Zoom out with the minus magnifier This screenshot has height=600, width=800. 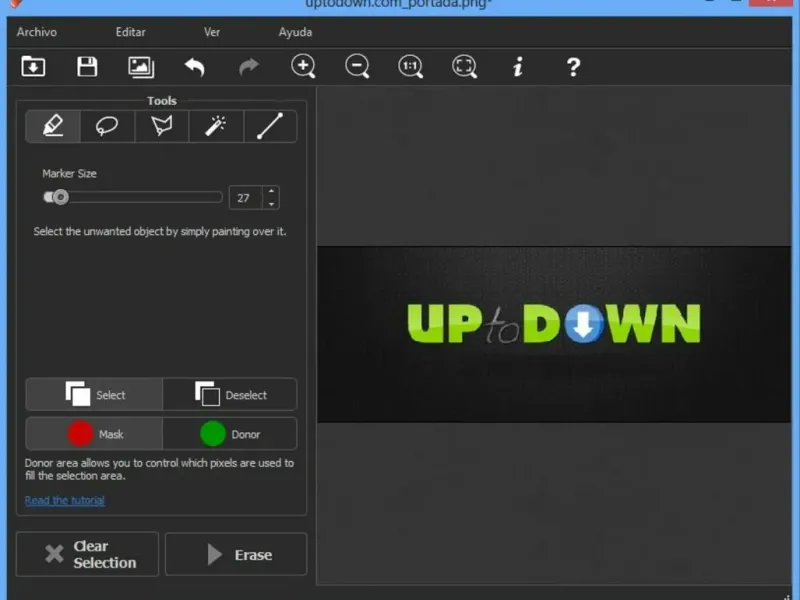click(357, 66)
